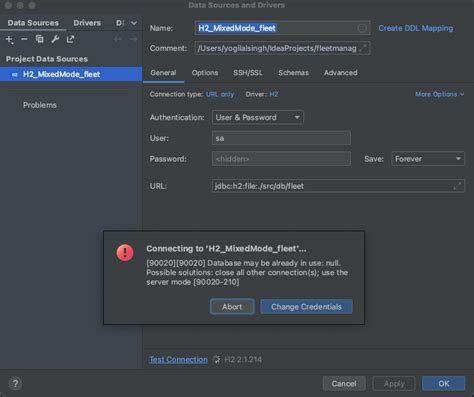Click the color circle in Name field
474x397 pixels.
click(362, 28)
